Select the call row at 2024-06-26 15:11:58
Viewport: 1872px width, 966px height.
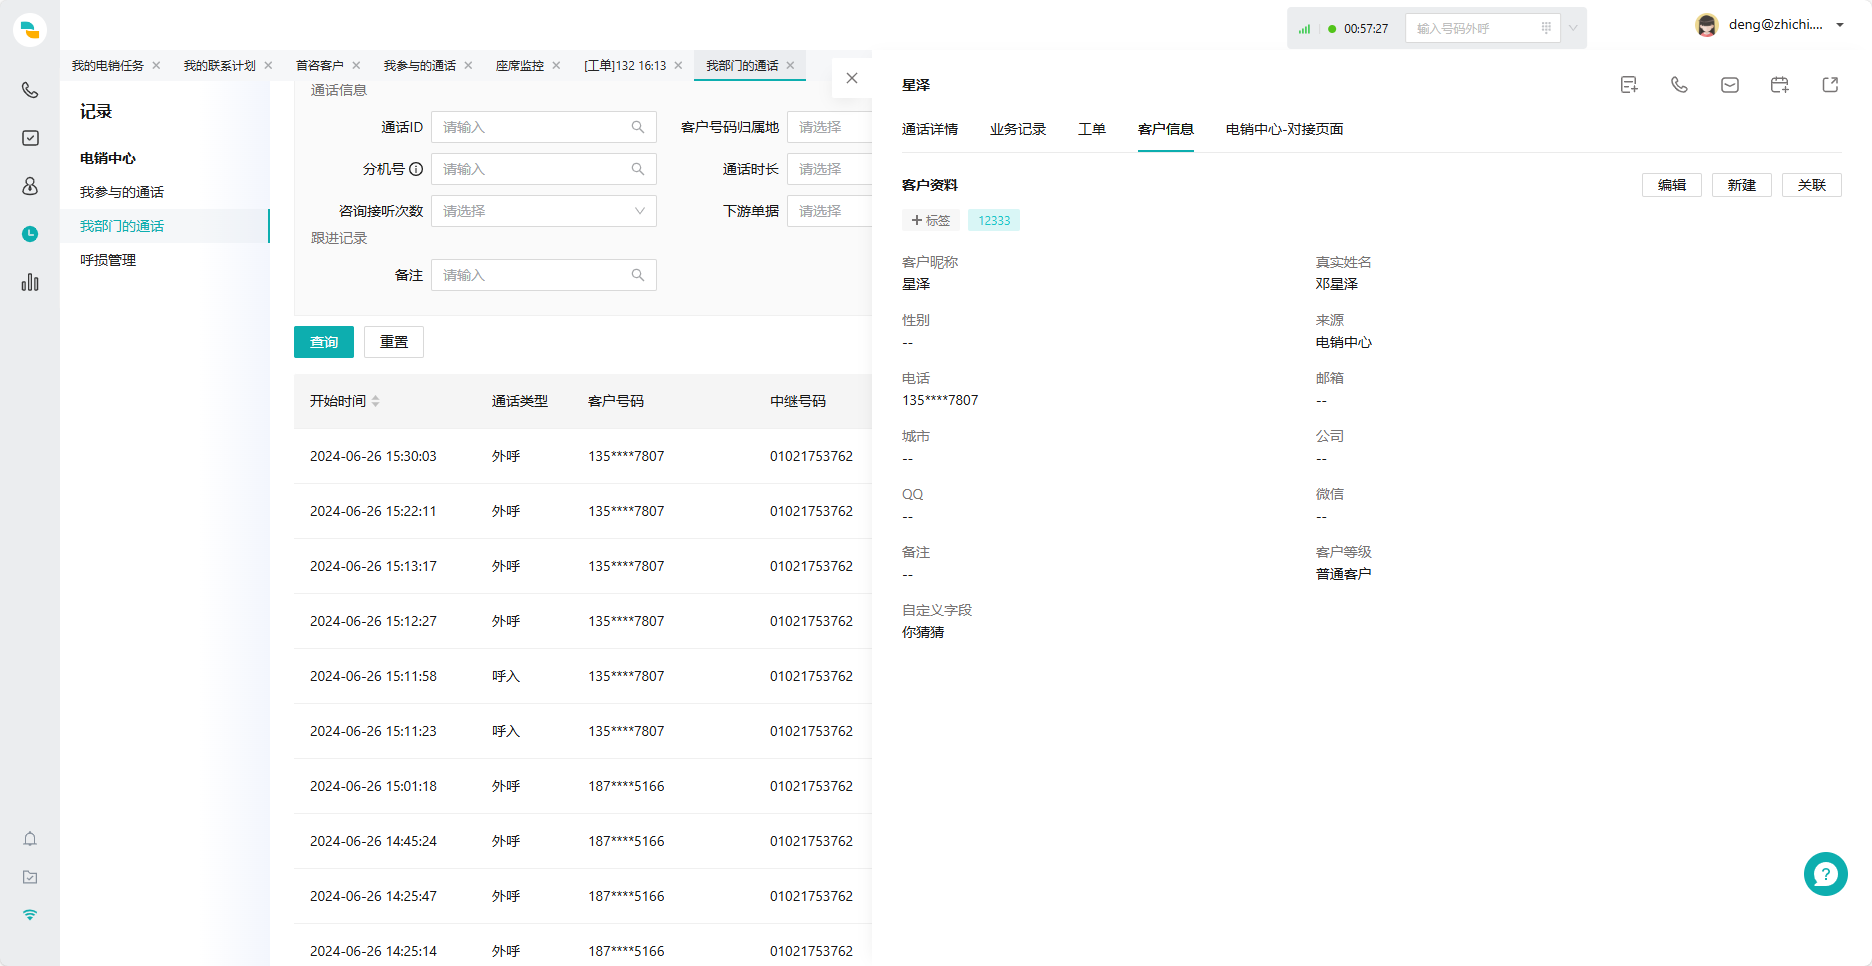(x=583, y=676)
